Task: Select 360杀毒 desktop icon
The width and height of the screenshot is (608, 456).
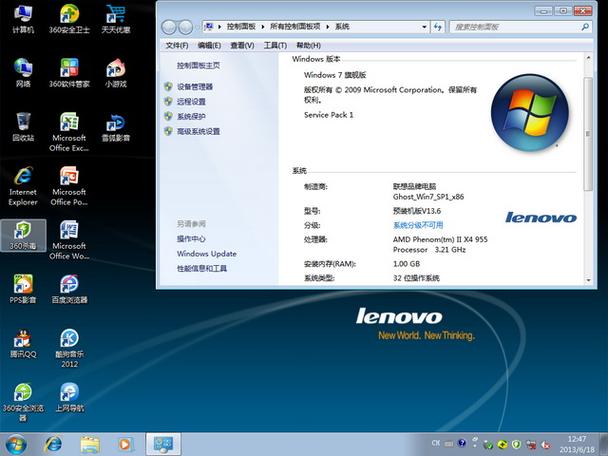Action: point(22,234)
